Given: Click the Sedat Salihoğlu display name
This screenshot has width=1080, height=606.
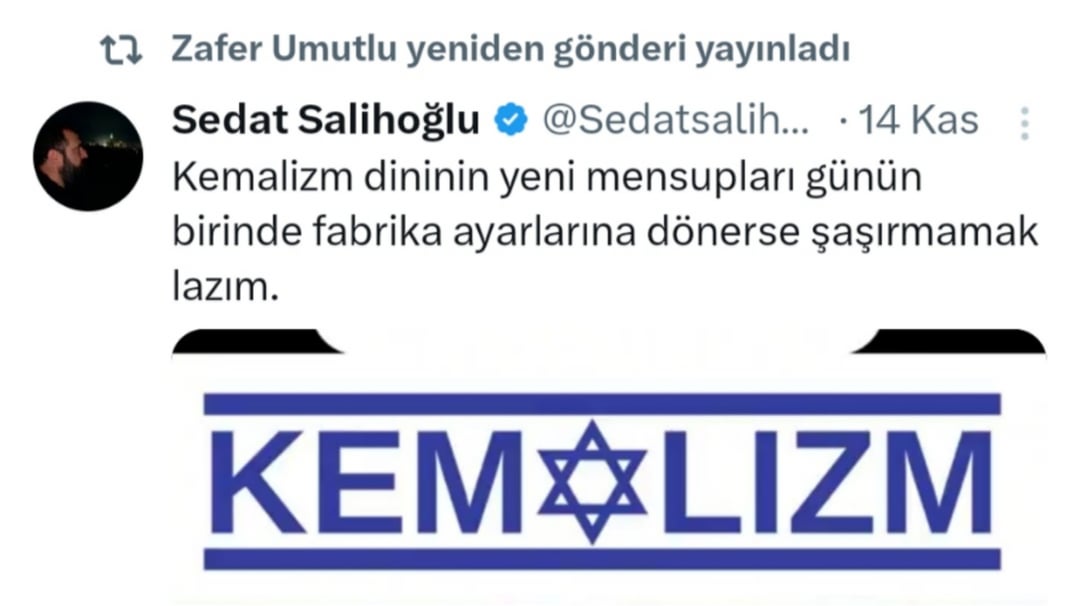Looking at the screenshot, I should 326,120.
